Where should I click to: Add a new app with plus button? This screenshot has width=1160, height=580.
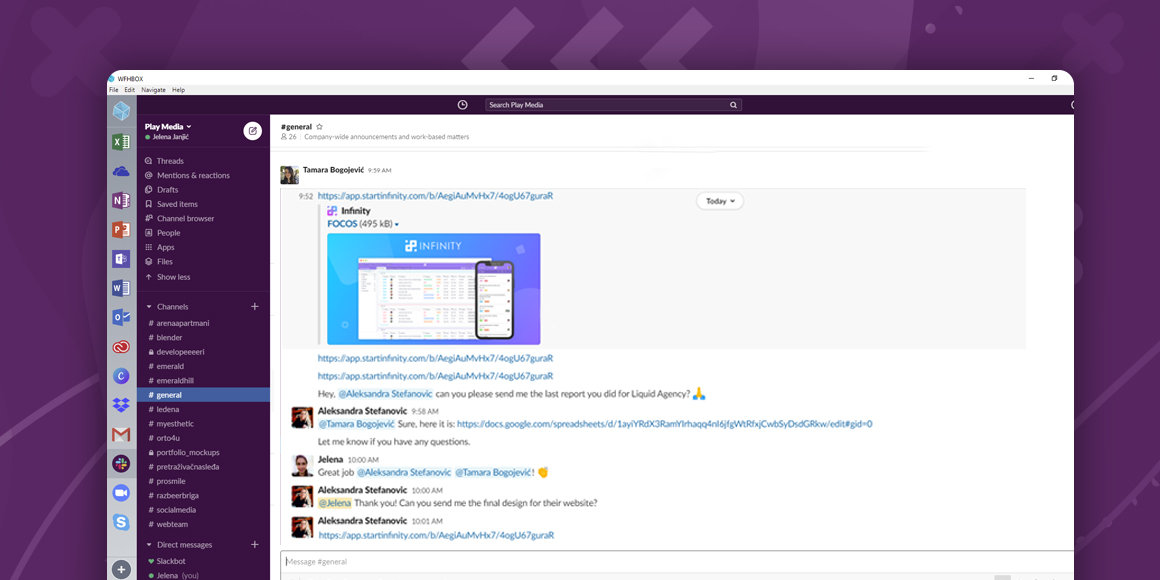[121, 570]
